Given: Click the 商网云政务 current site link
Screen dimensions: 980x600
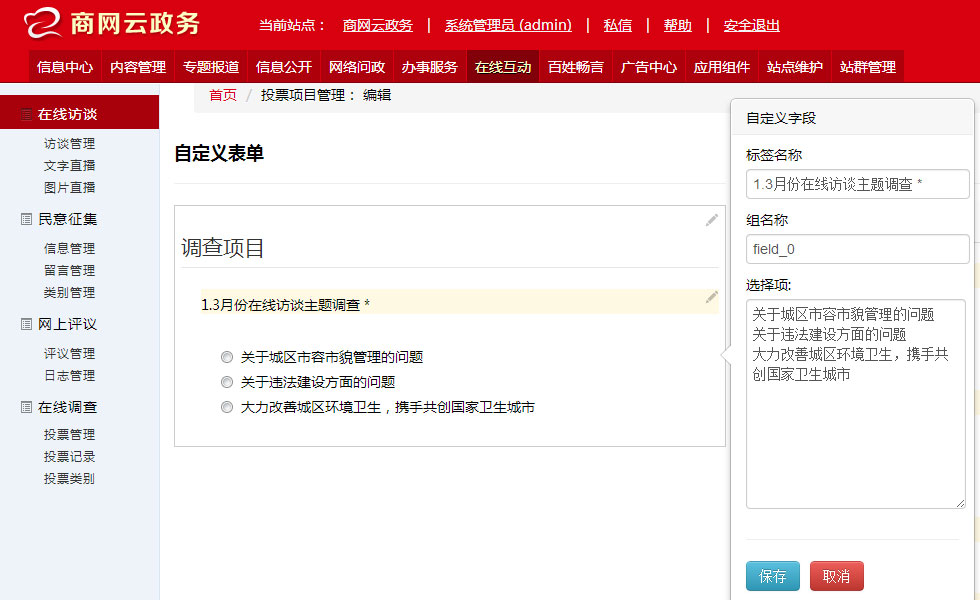Looking at the screenshot, I should pos(378,25).
